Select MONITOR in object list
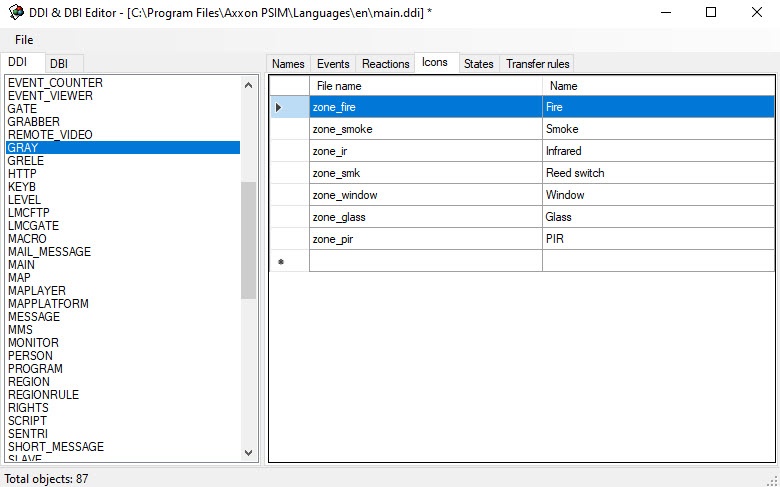 tap(123, 342)
